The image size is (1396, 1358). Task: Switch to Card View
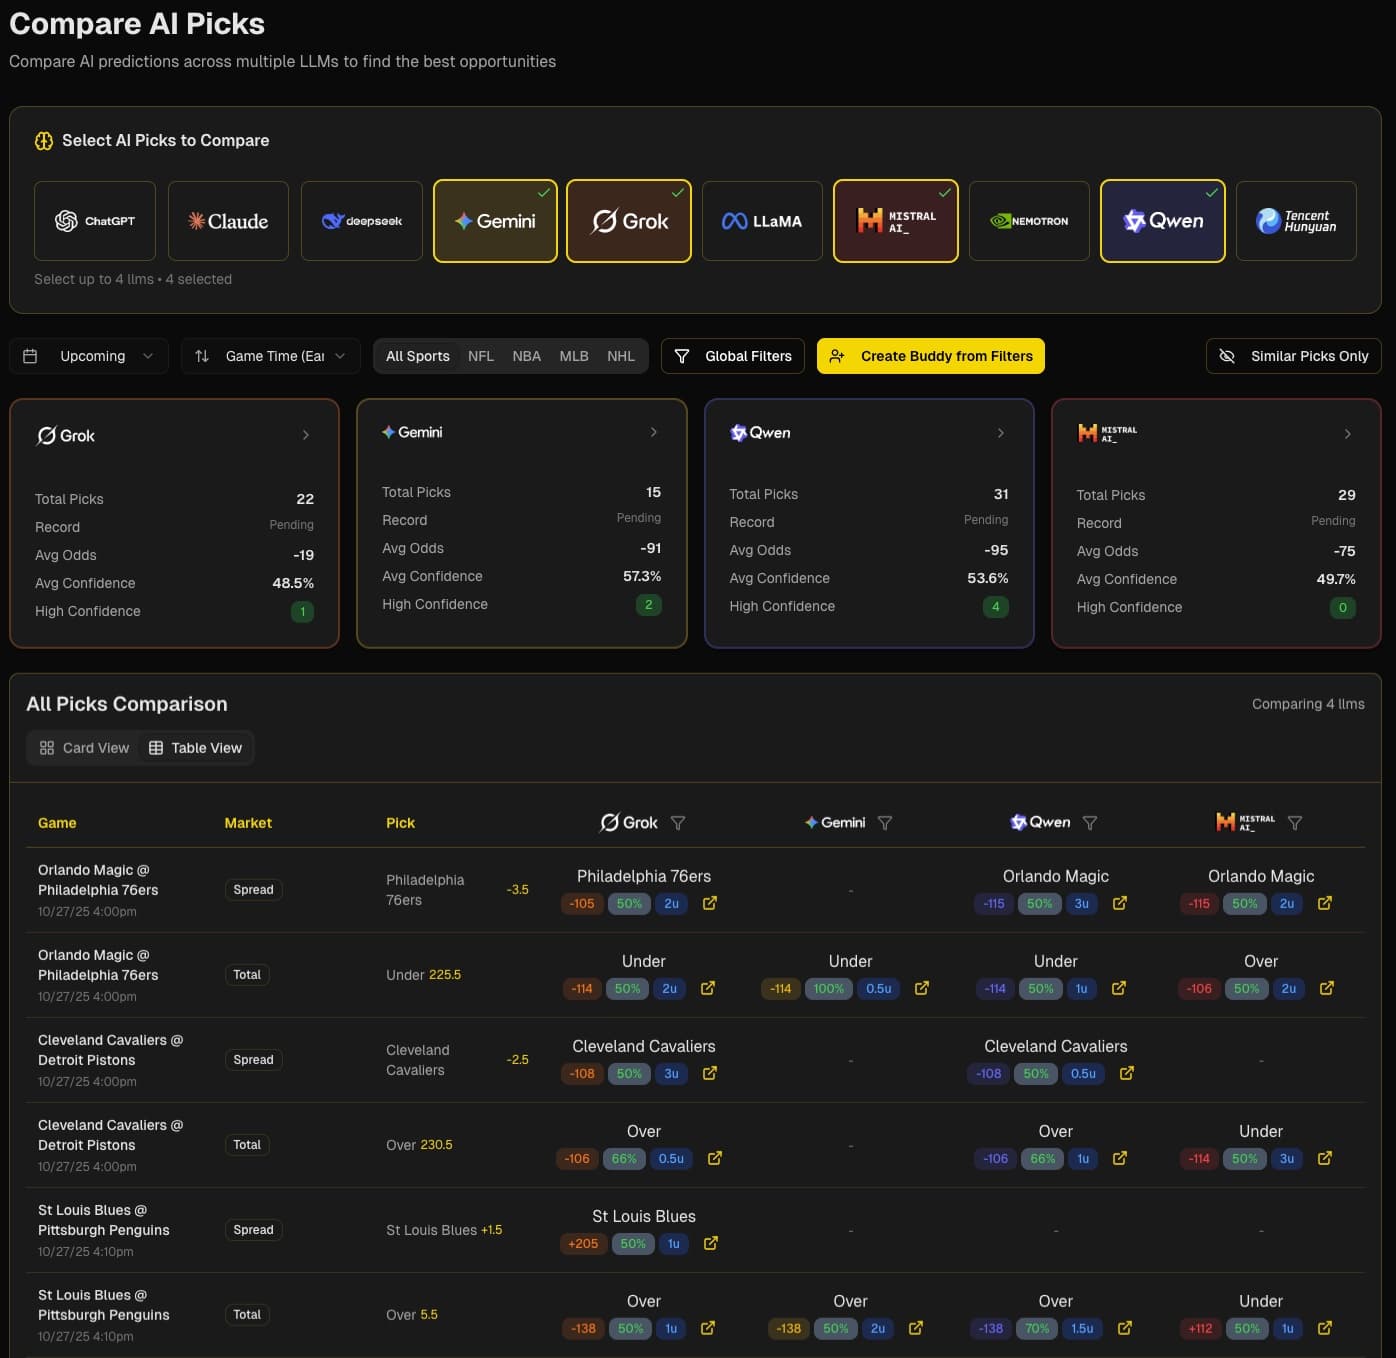83,747
